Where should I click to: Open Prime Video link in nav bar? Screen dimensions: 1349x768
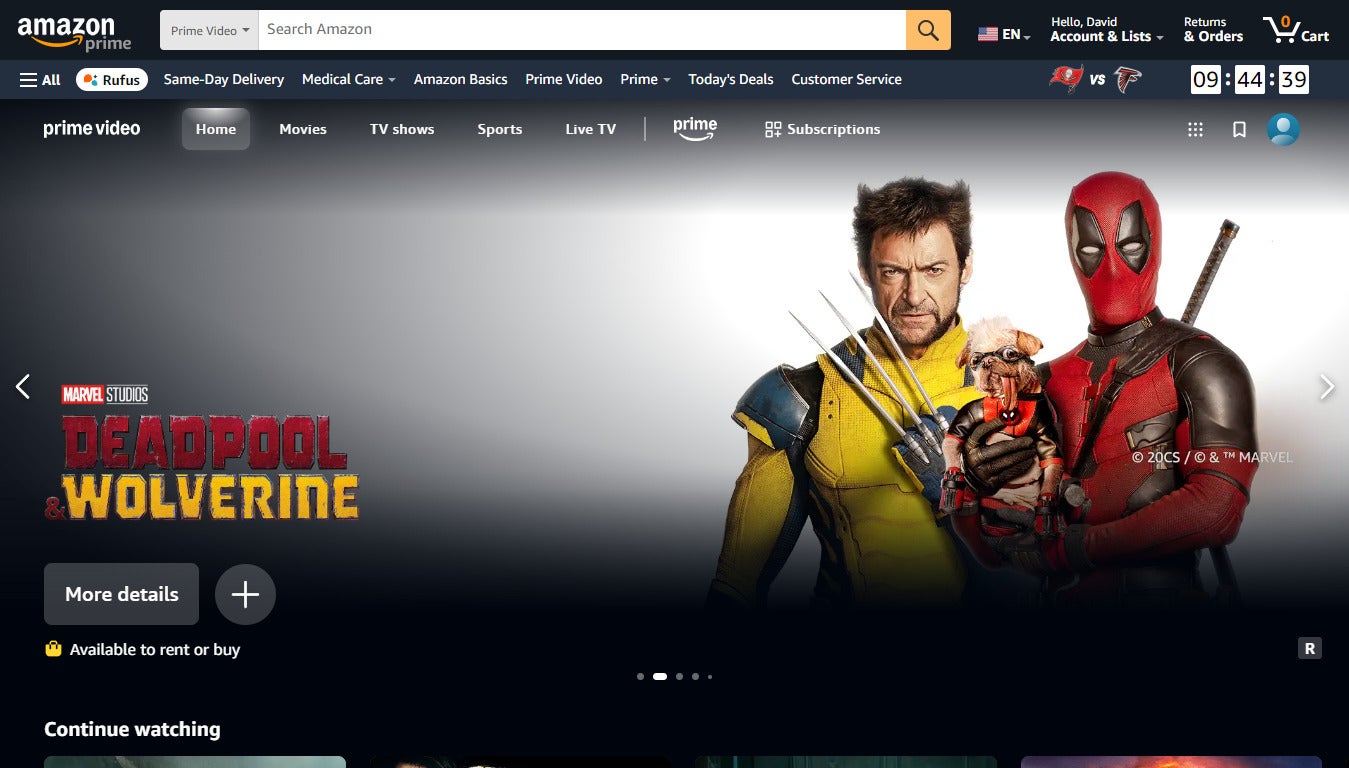(564, 79)
